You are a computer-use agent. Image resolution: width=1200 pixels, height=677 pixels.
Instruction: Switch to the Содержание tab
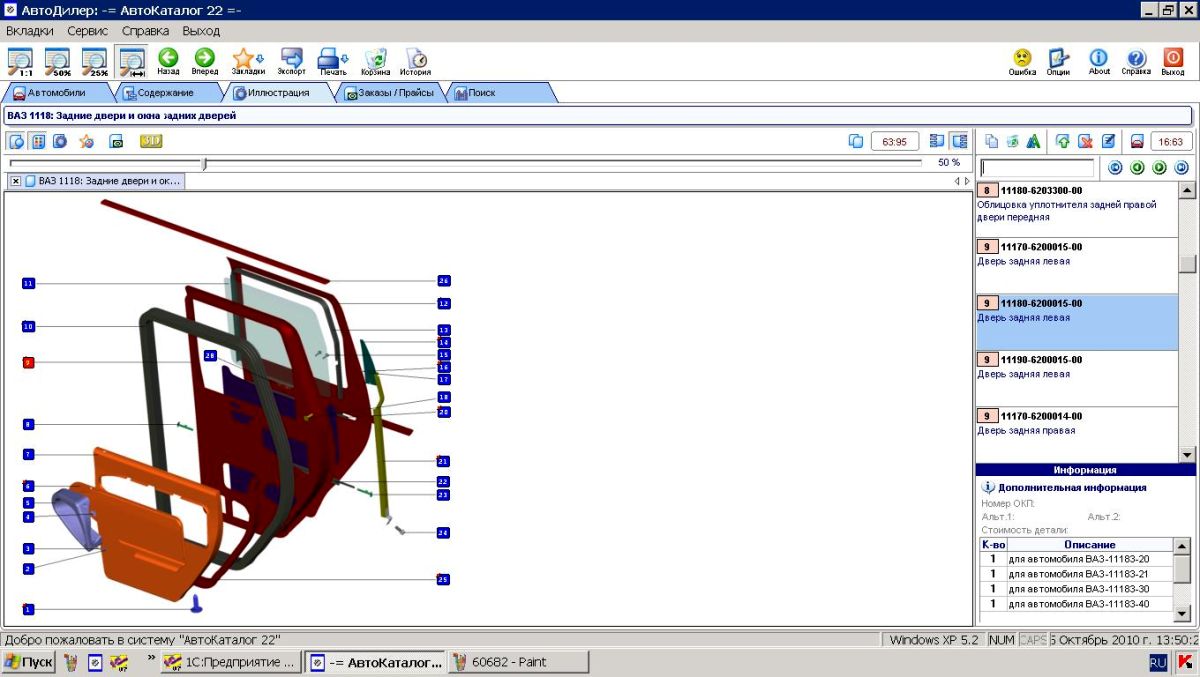[x=166, y=92]
